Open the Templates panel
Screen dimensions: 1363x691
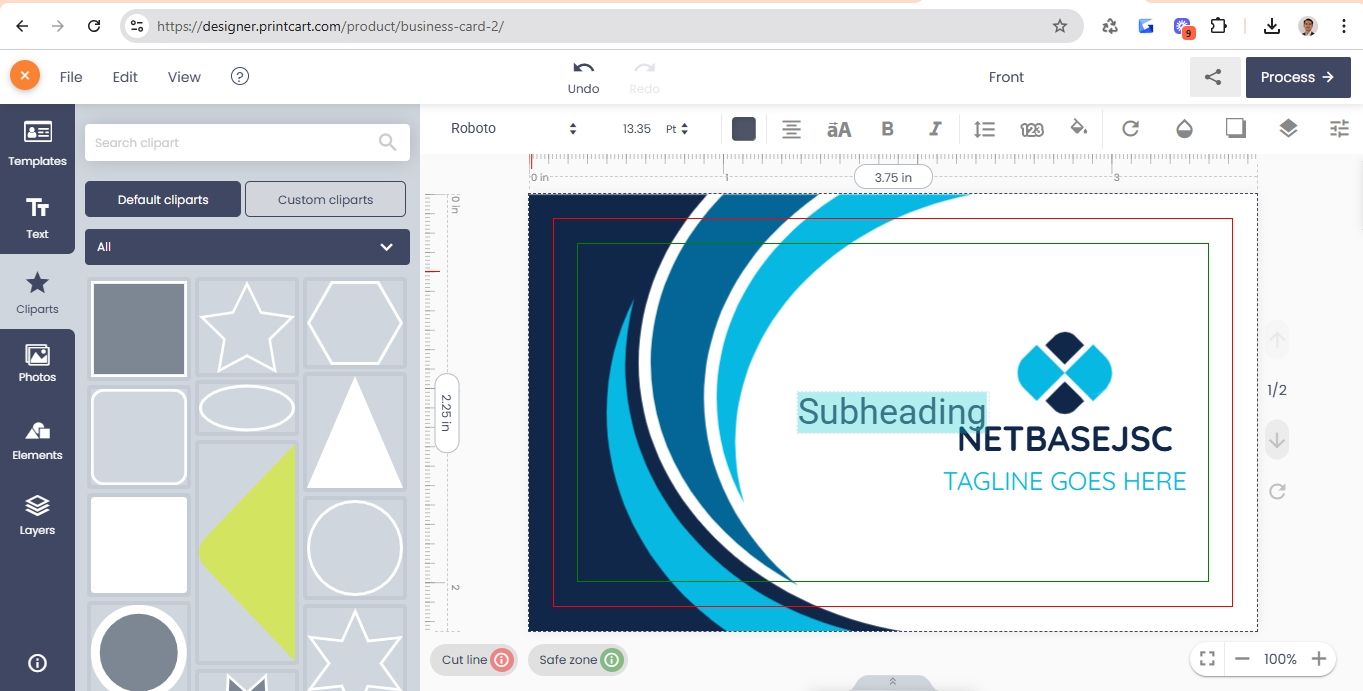[x=37, y=143]
